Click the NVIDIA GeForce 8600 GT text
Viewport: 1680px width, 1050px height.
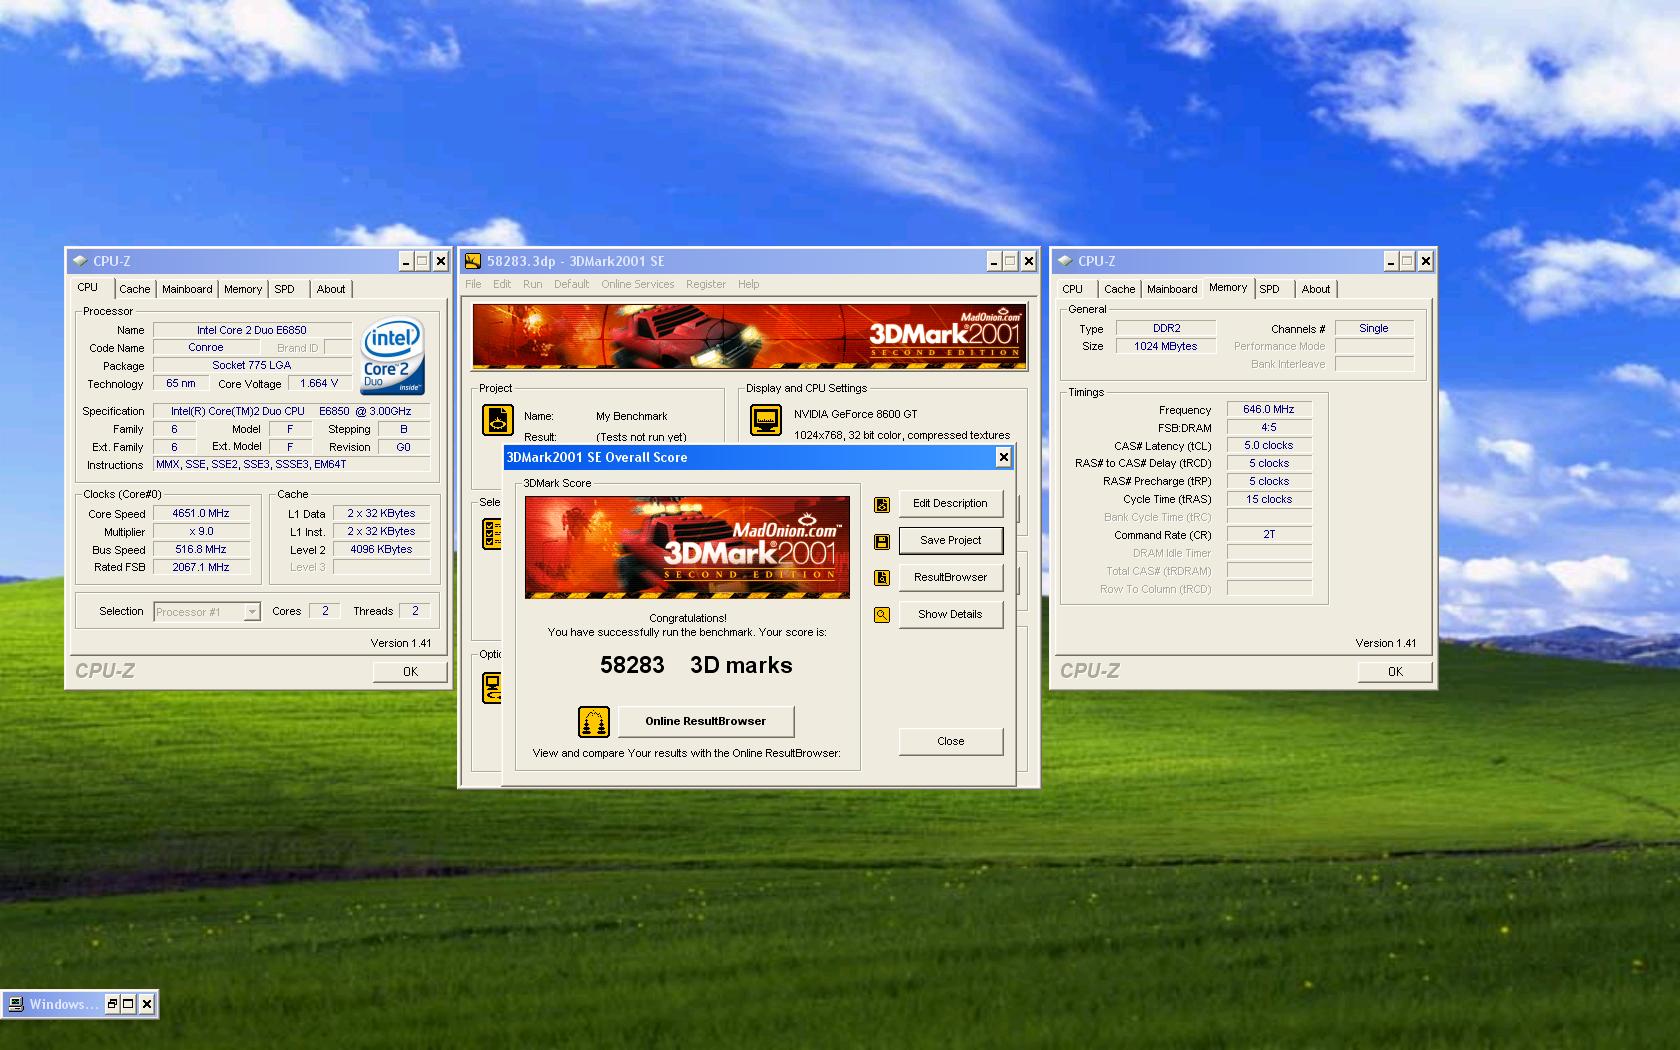(x=856, y=414)
